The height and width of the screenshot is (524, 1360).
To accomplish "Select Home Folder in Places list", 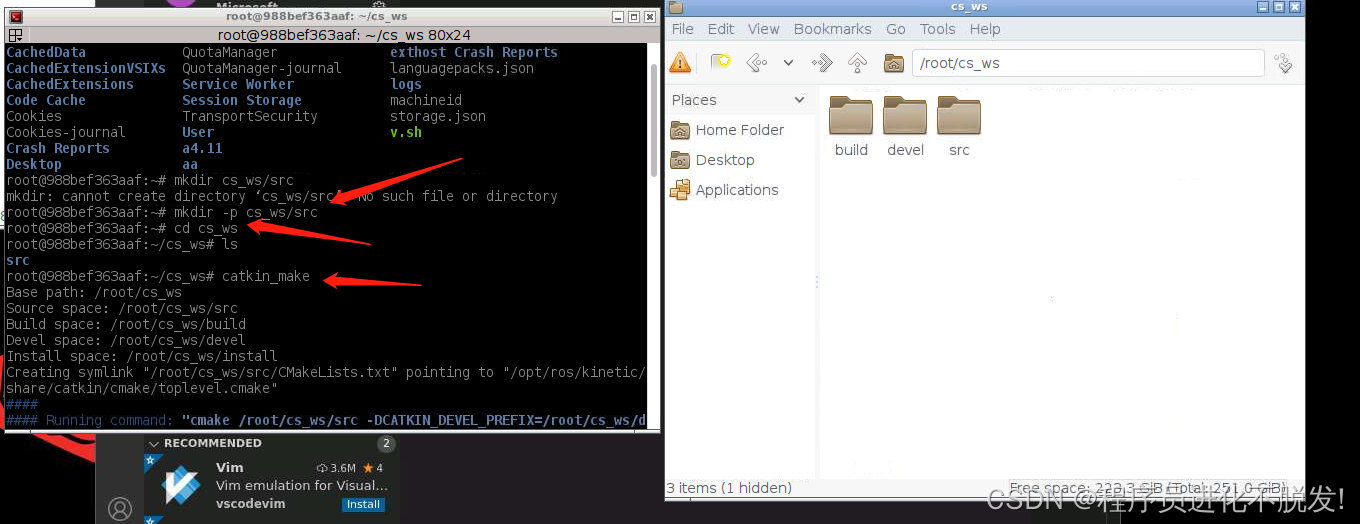I will pyautogui.click(x=740, y=130).
